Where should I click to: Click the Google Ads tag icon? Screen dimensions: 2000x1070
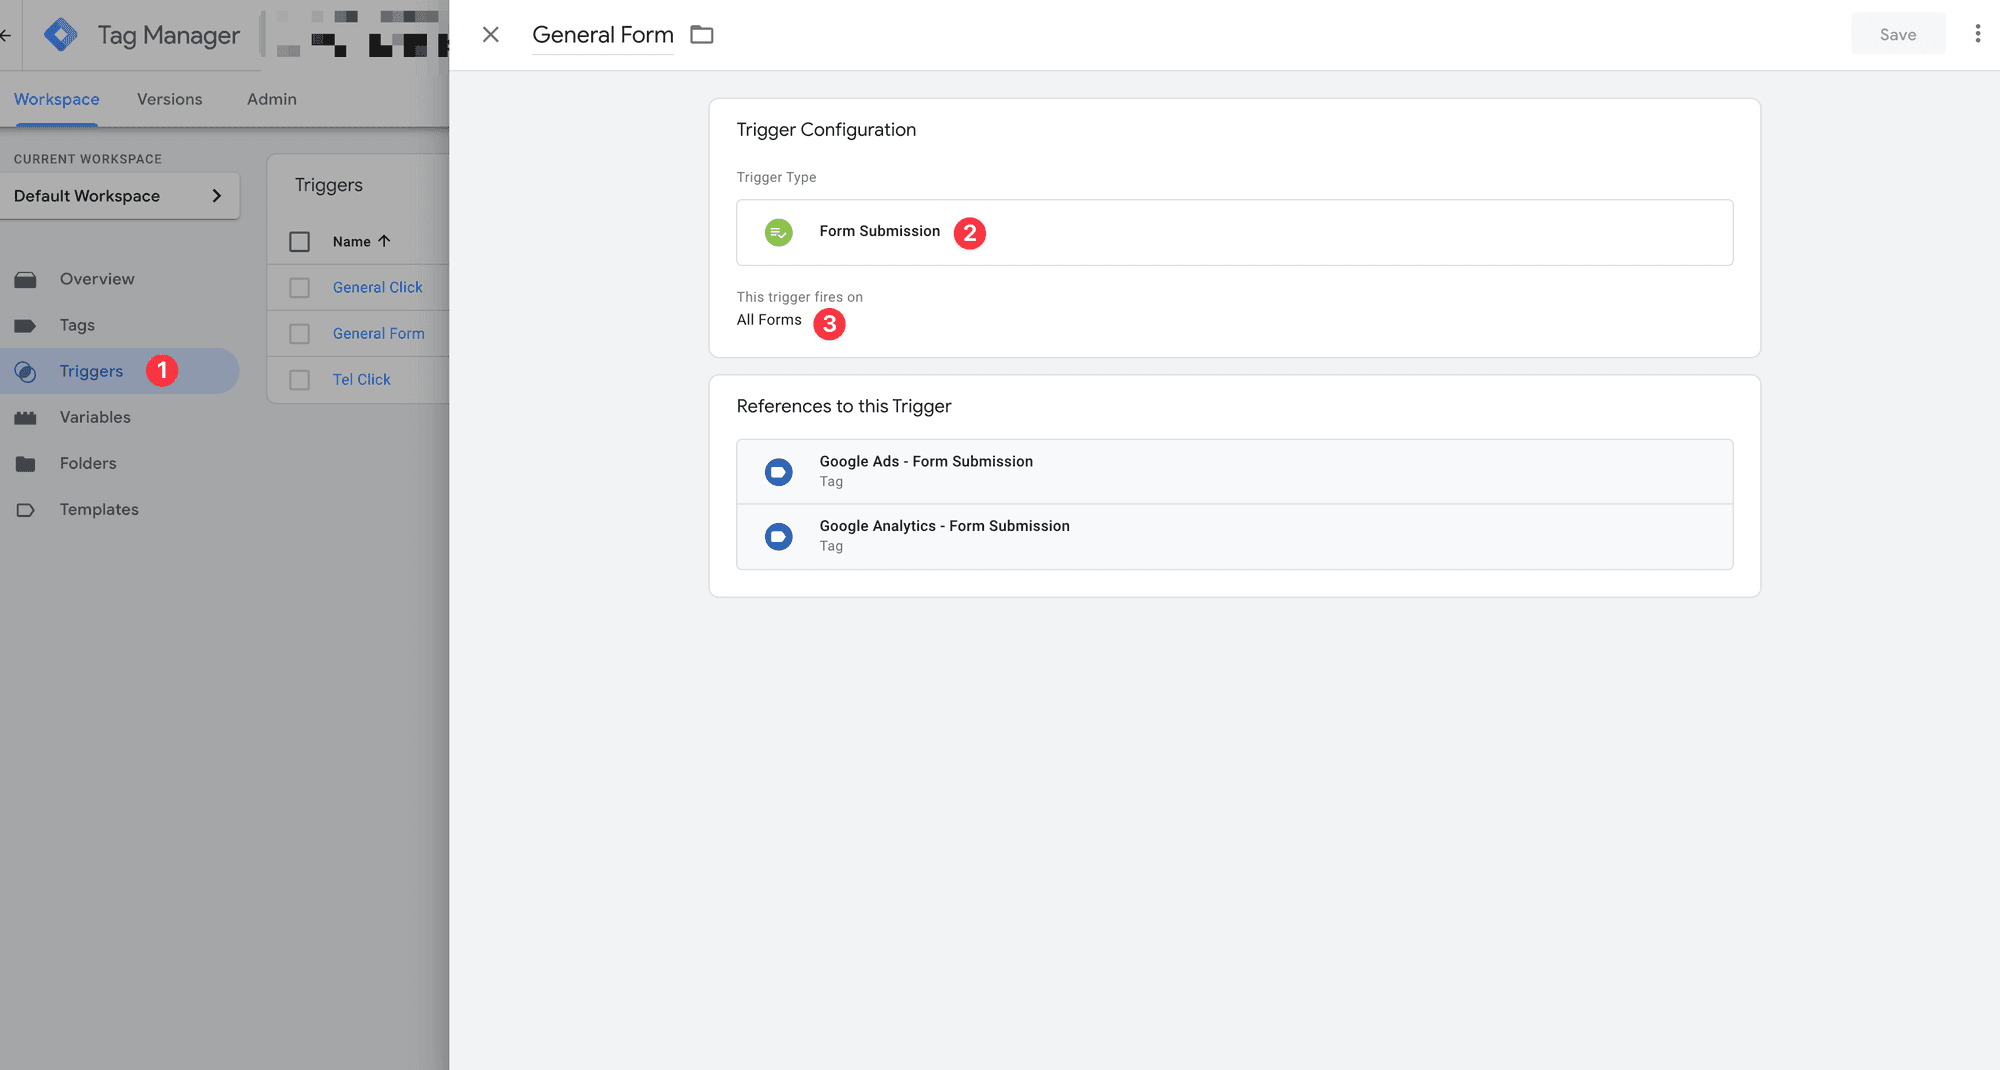click(x=778, y=472)
